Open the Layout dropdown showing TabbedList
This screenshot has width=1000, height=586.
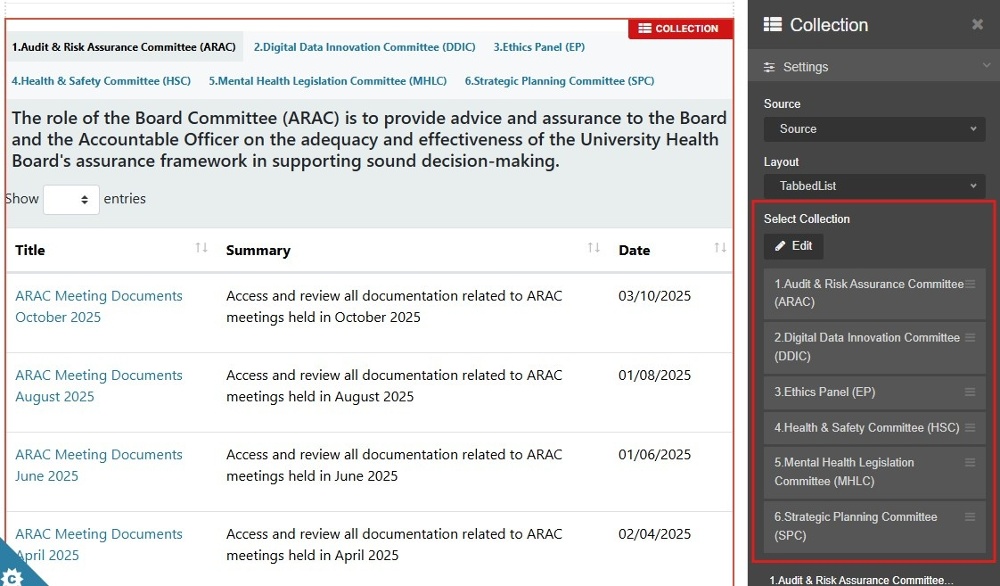[874, 186]
